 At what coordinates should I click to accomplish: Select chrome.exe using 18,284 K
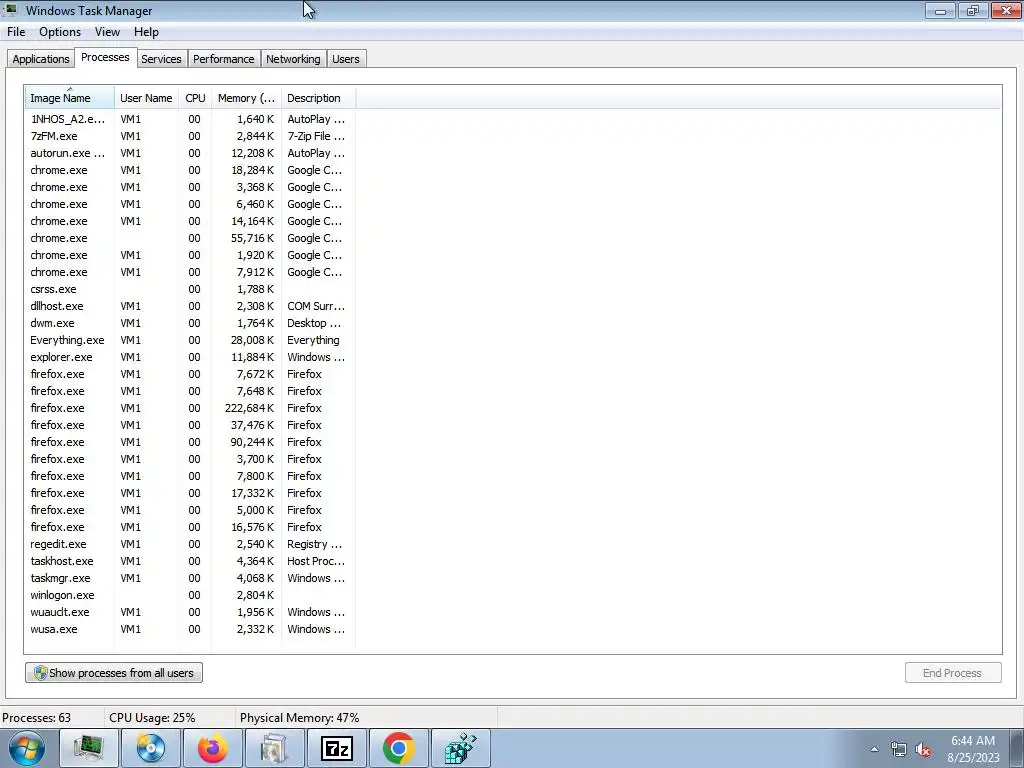[190, 170]
